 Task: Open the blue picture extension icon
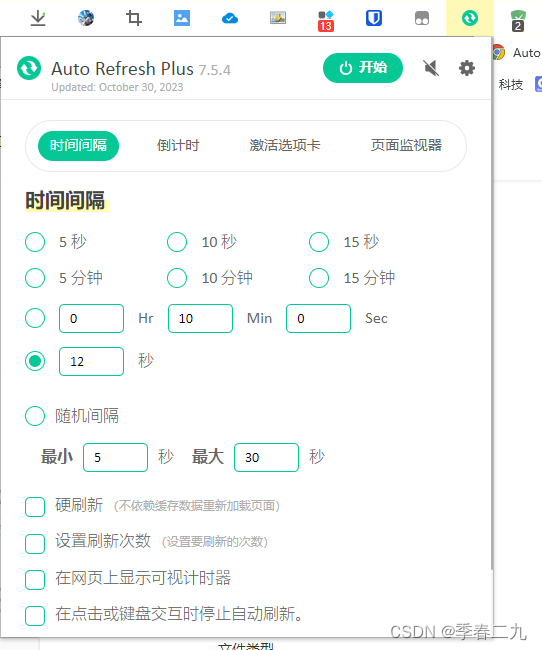(x=182, y=18)
